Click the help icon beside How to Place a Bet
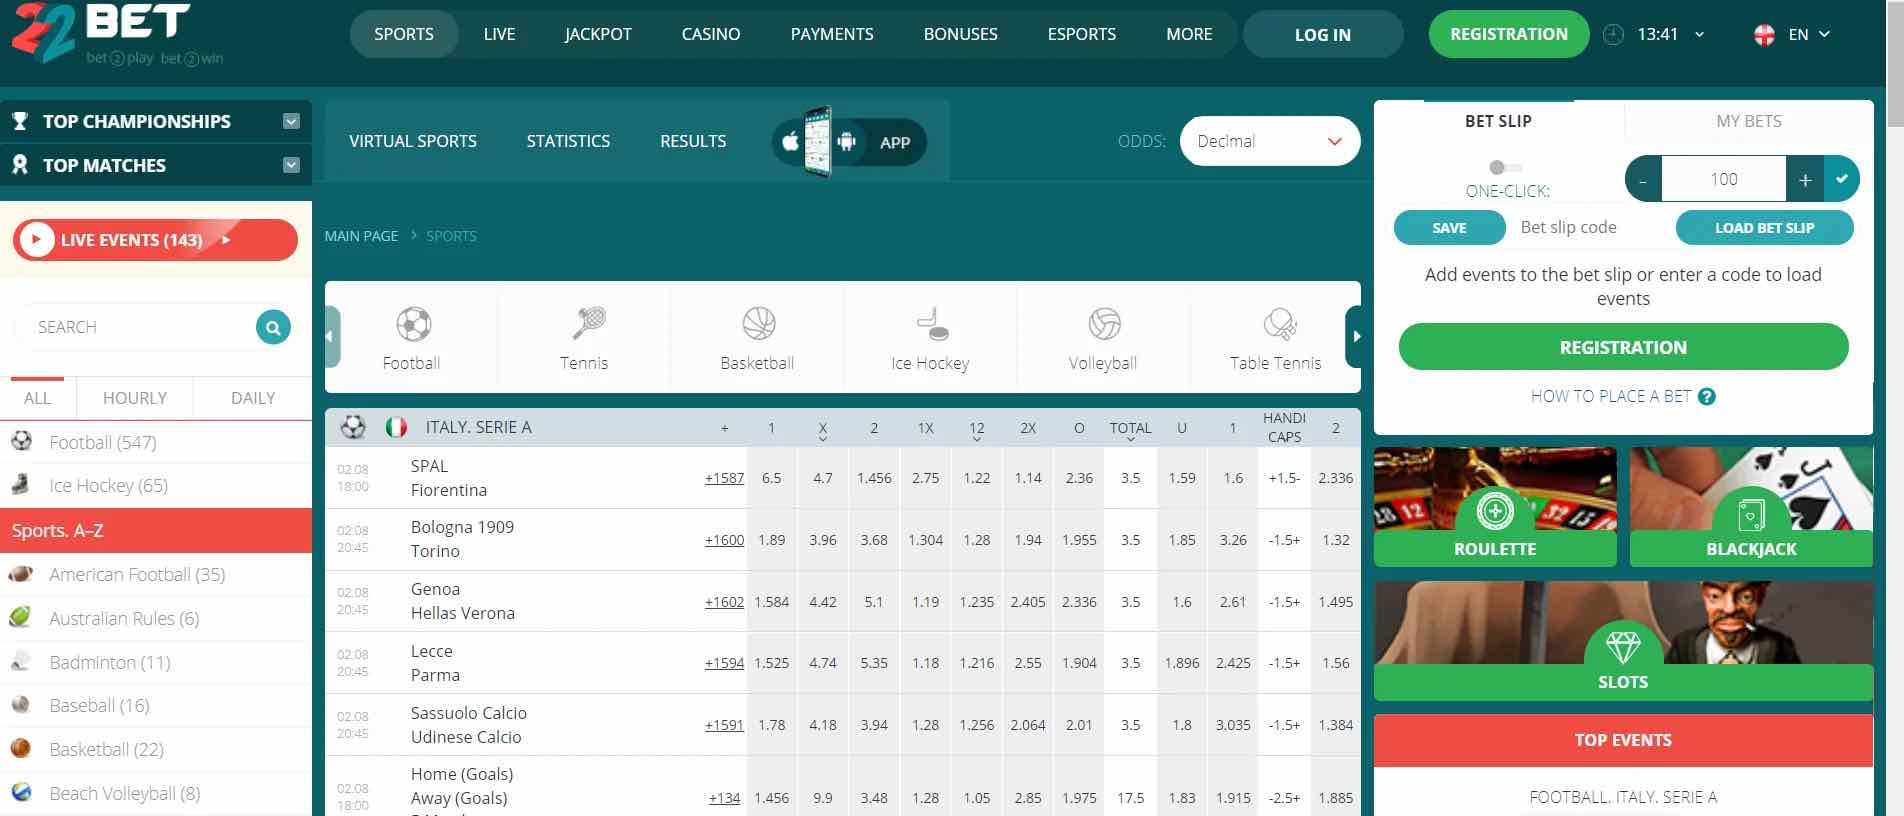 (x=1707, y=397)
